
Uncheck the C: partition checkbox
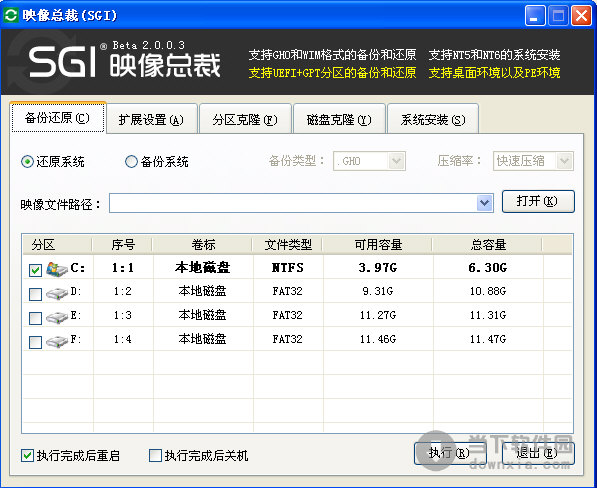point(35,270)
